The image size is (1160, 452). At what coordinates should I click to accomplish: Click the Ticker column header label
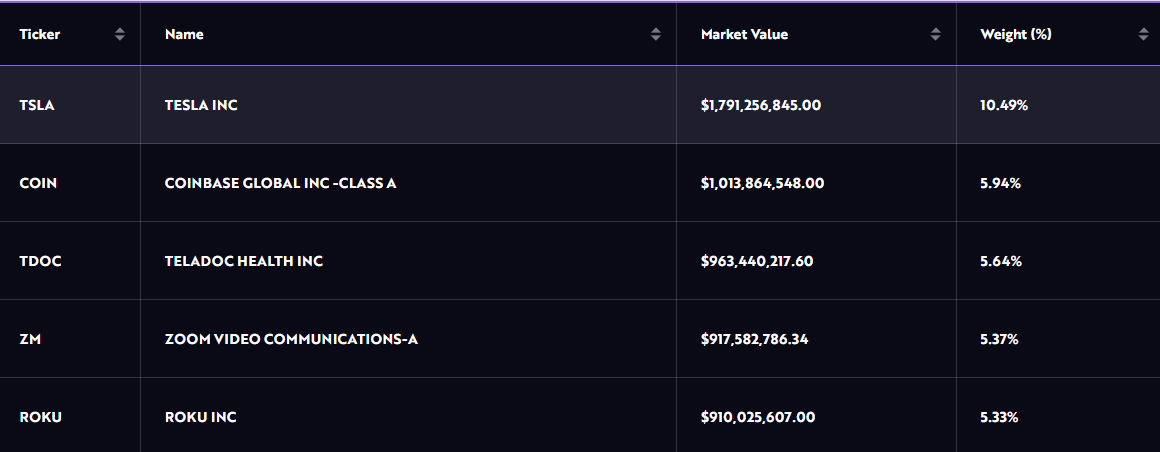tap(40, 34)
